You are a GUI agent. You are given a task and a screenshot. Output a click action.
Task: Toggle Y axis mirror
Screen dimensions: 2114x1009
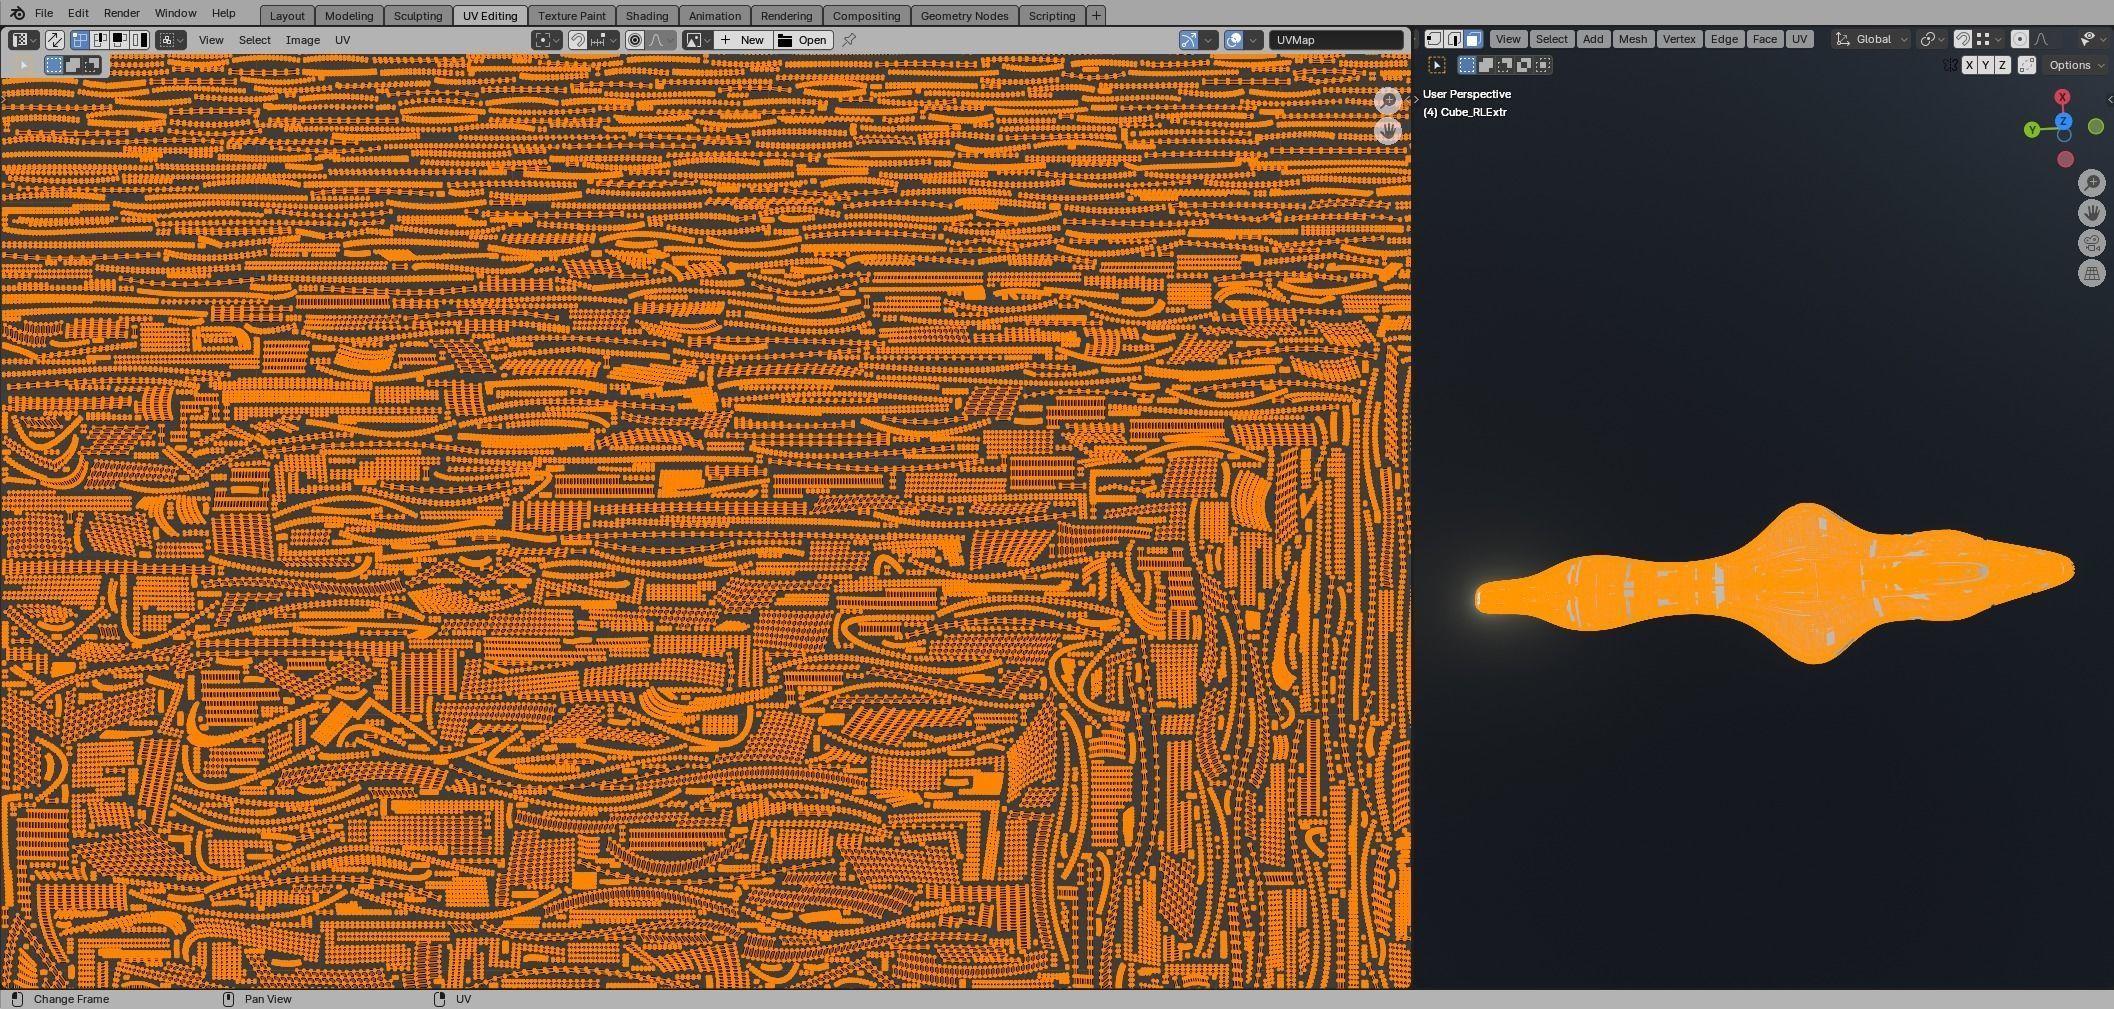pos(1985,65)
